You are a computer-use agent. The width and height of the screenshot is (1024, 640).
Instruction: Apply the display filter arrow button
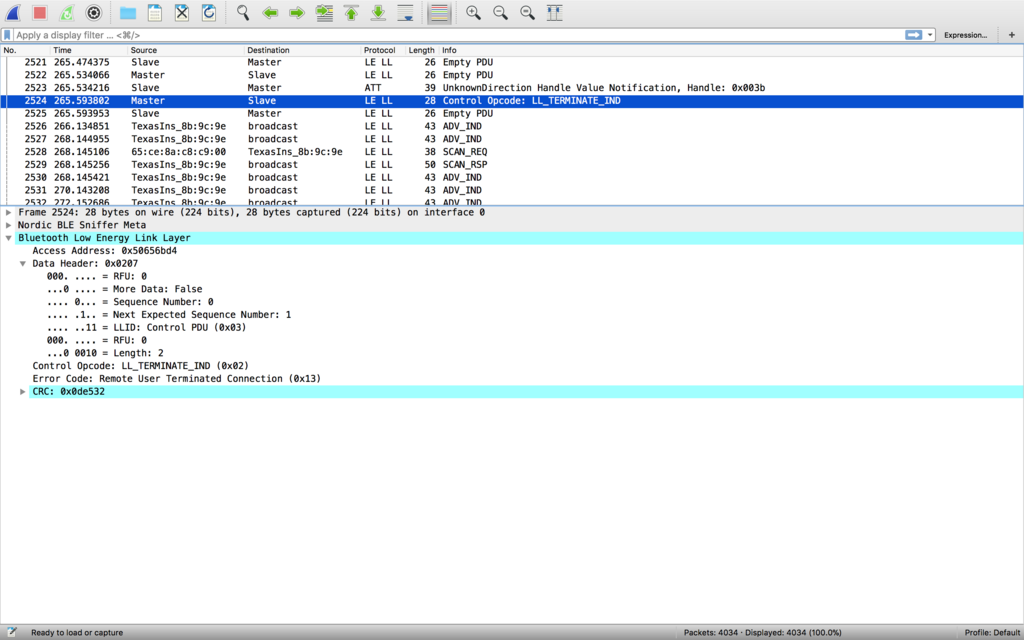coord(913,35)
